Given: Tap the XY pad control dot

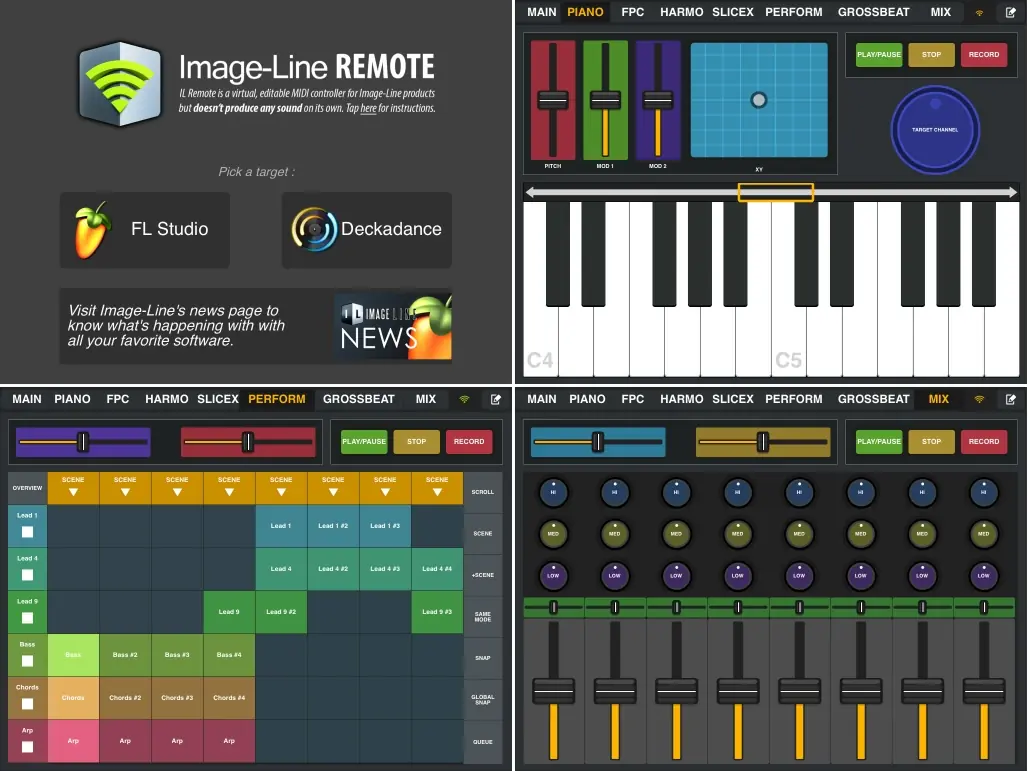Looking at the screenshot, I should point(759,100).
